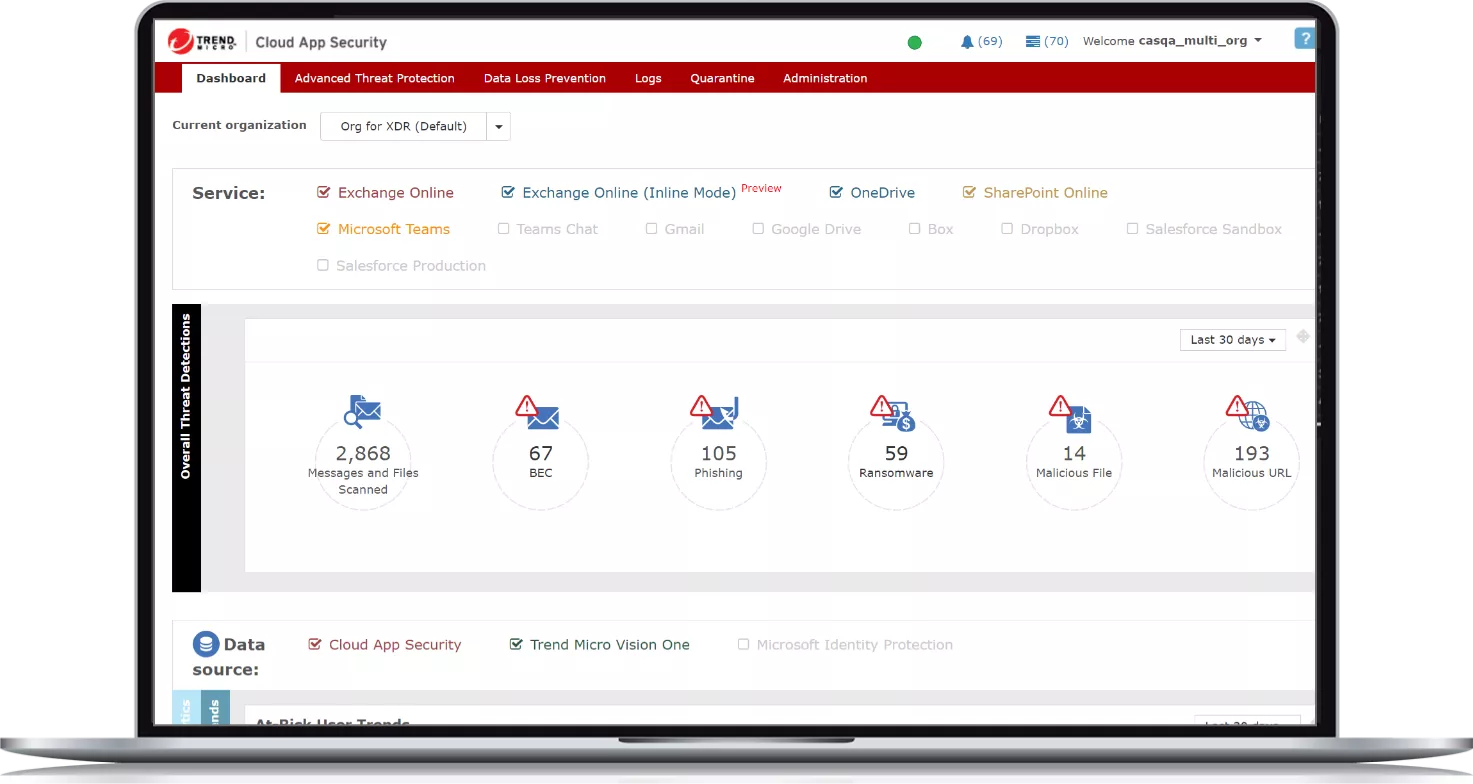Enable the Gmail service checkbox
This screenshot has height=784, width=1473.
(x=652, y=229)
